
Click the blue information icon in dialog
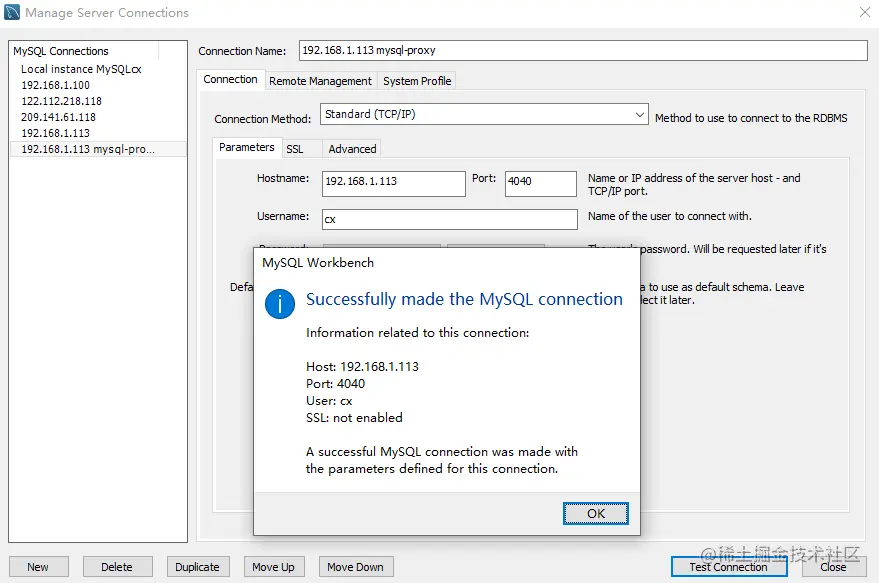tap(280, 304)
